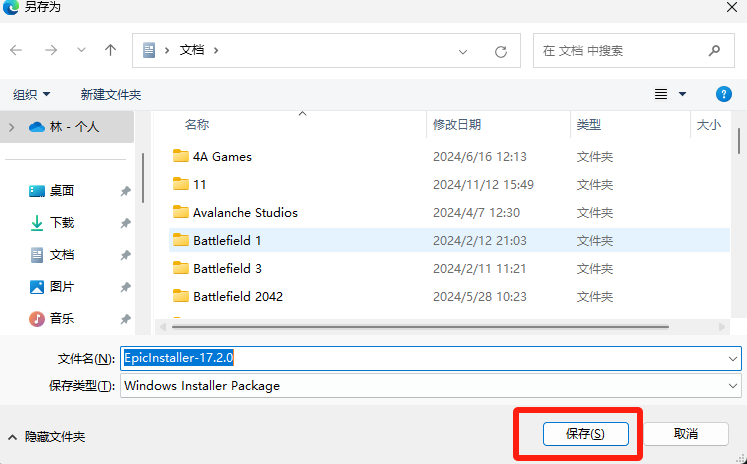The width and height of the screenshot is (747, 464).
Task: Unpin the Desktop (桌面) pin icon
Action: pyautogui.click(x=125, y=191)
